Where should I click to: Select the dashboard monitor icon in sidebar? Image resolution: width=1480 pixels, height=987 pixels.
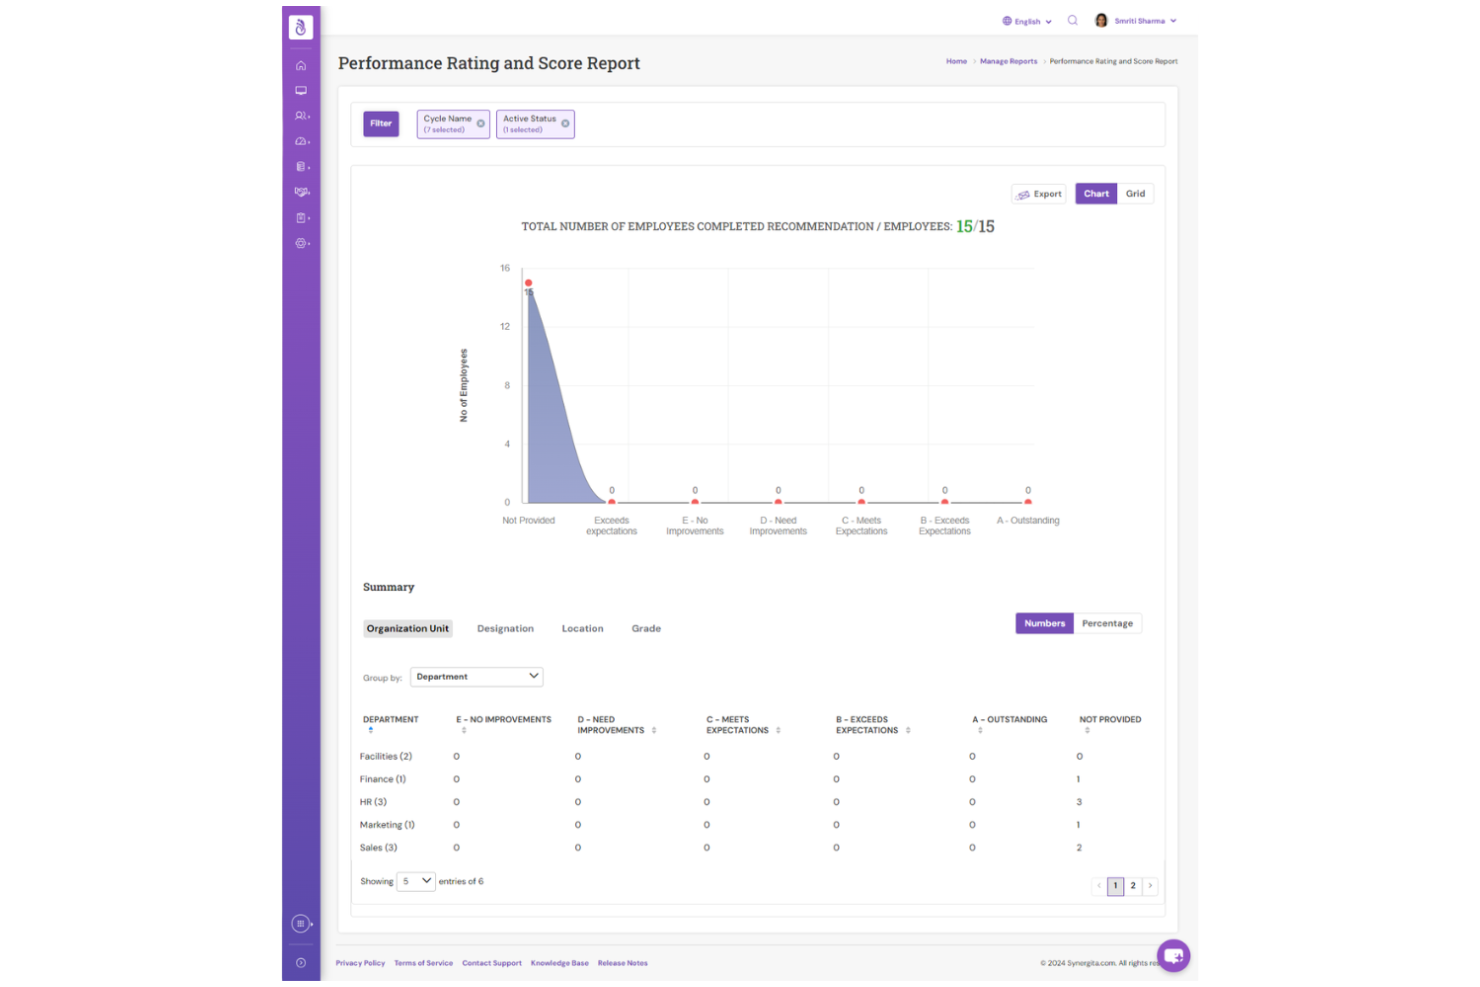pos(300,90)
